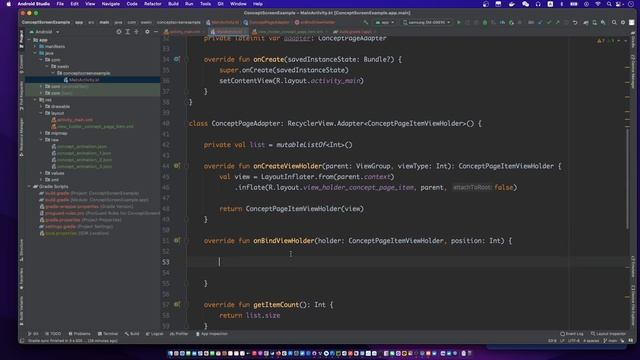
Task: Expand the manifests folder node
Action: click(35, 47)
